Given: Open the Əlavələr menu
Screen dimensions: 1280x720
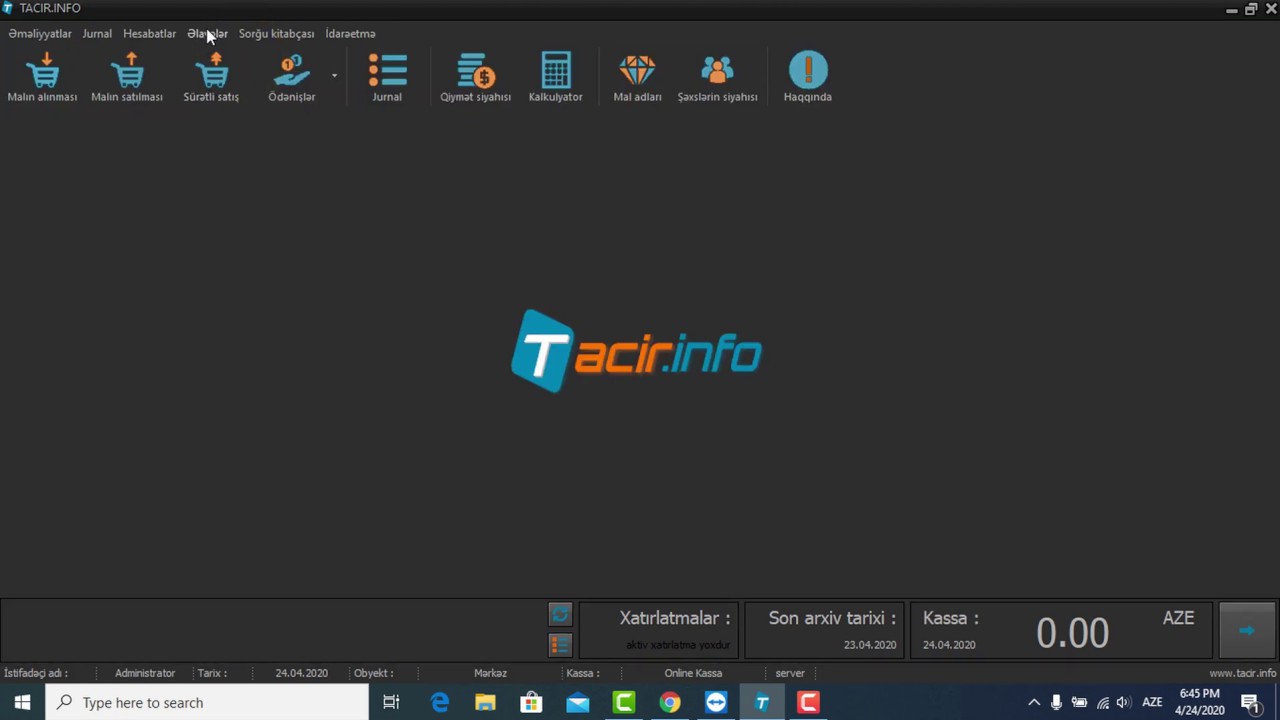Looking at the screenshot, I should (207, 34).
